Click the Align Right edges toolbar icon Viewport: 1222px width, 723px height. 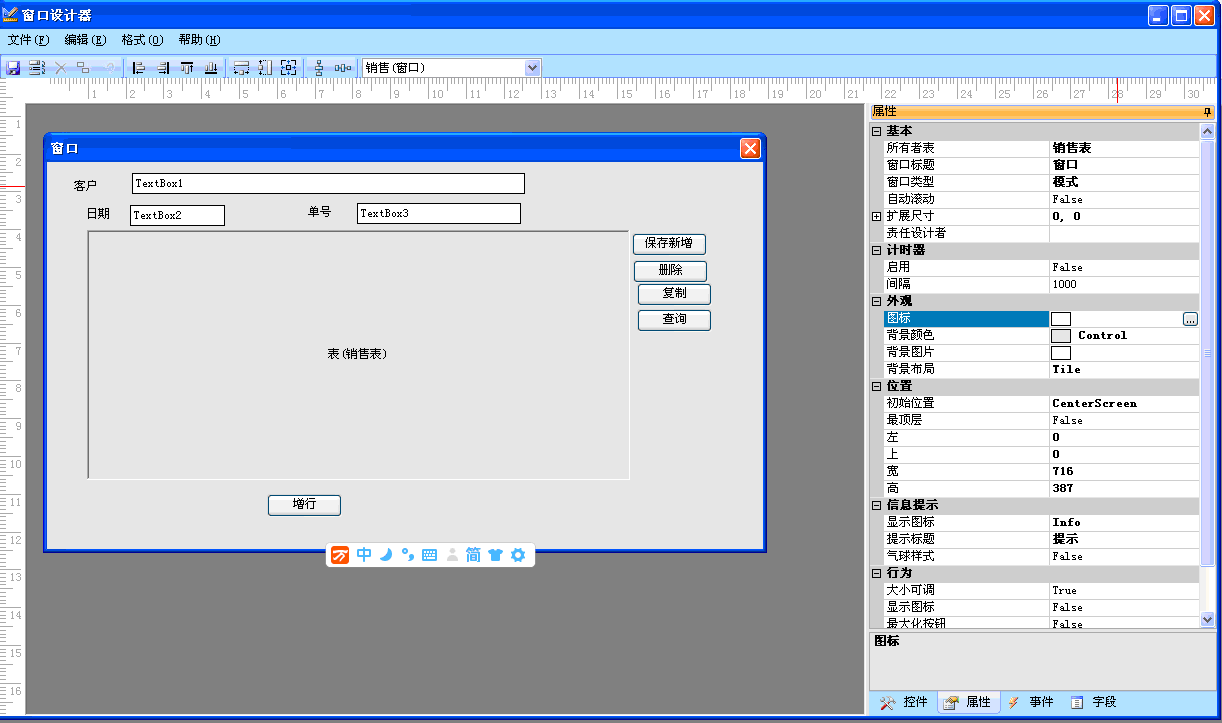click(x=163, y=68)
